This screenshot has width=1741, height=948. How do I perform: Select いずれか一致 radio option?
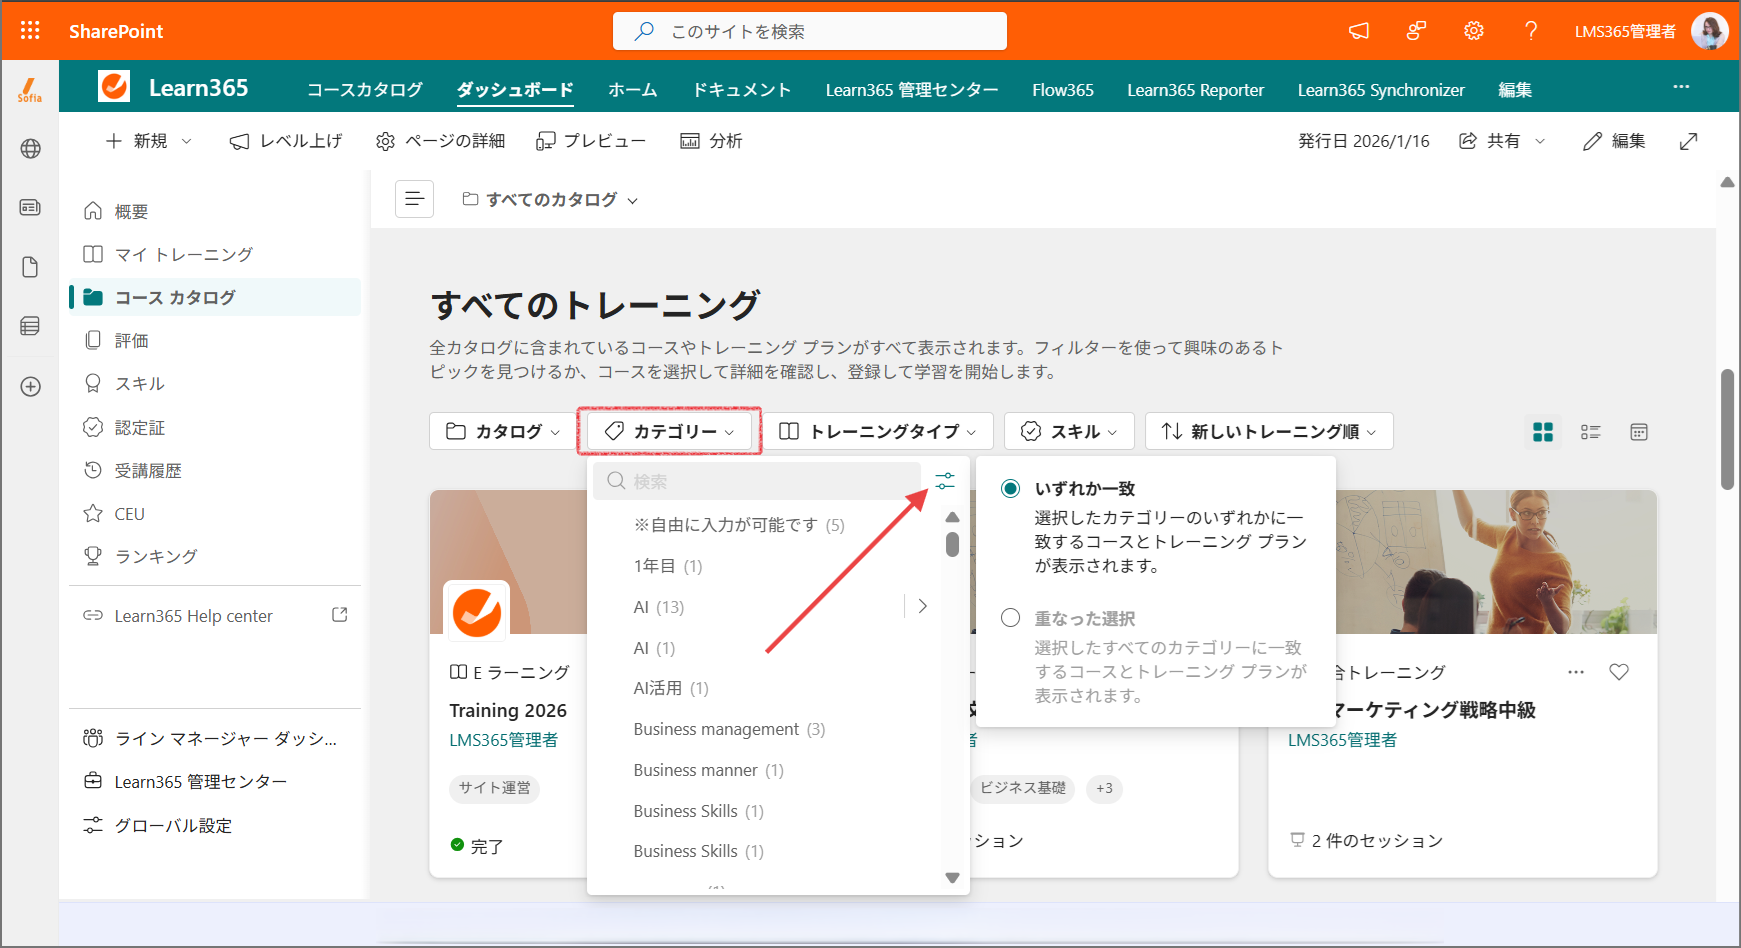[x=1011, y=488]
